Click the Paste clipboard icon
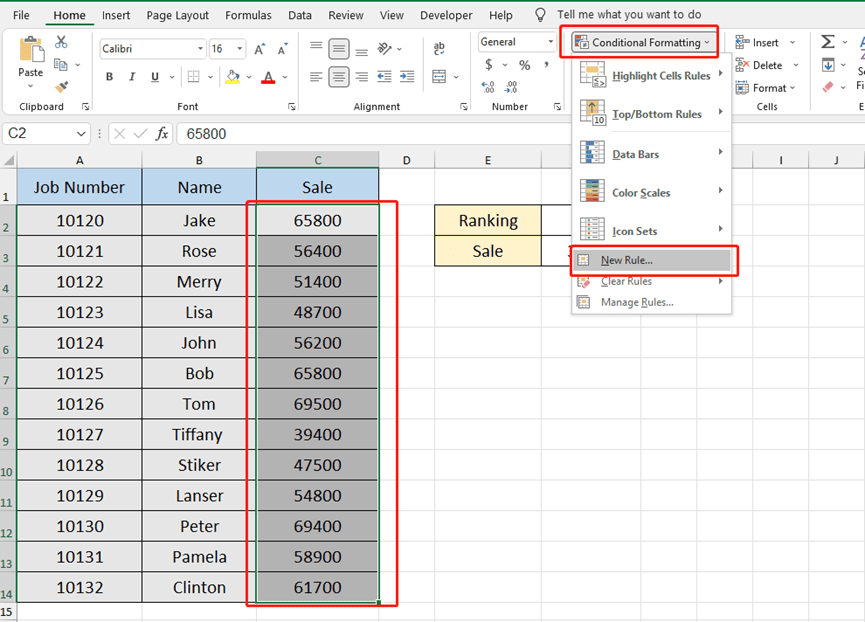Viewport: 865px width, 622px height. click(31, 49)
